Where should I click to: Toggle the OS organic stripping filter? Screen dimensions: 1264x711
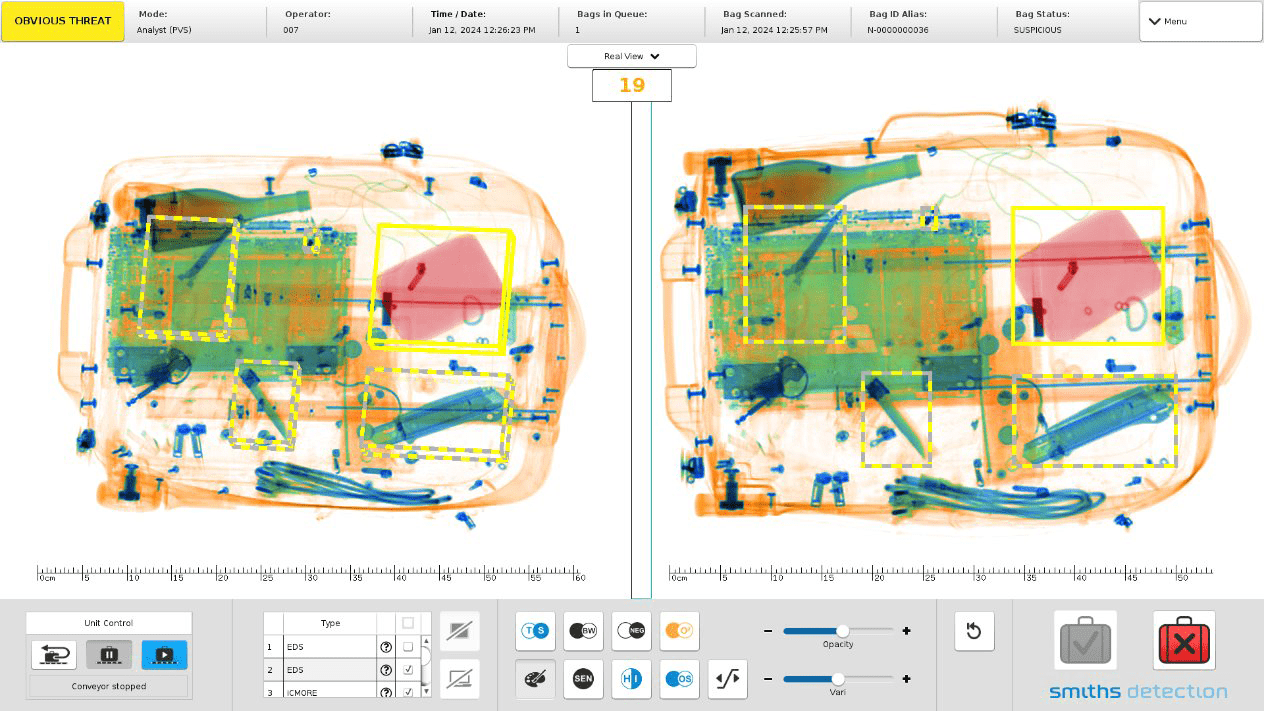point(679,679)
